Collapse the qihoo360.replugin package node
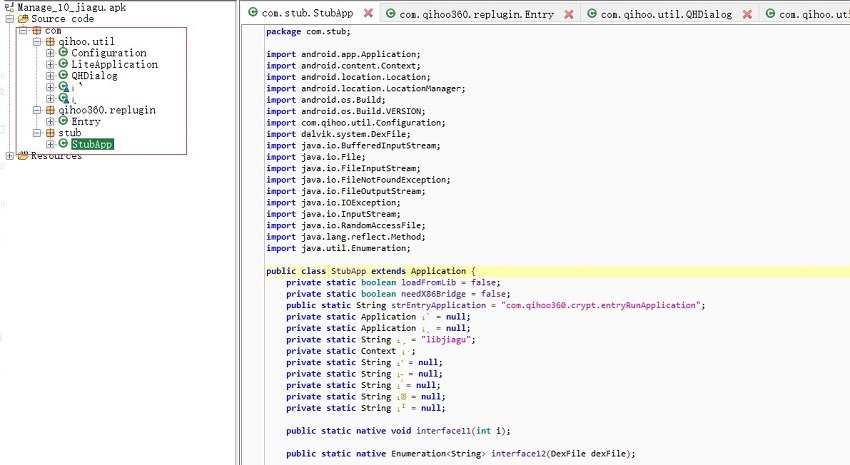 [x=37, y=110]
